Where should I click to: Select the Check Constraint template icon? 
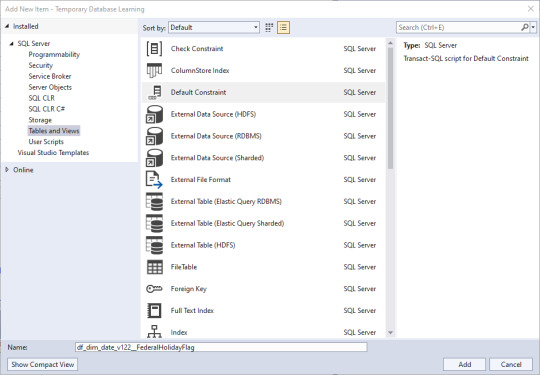tap(154, 49)
